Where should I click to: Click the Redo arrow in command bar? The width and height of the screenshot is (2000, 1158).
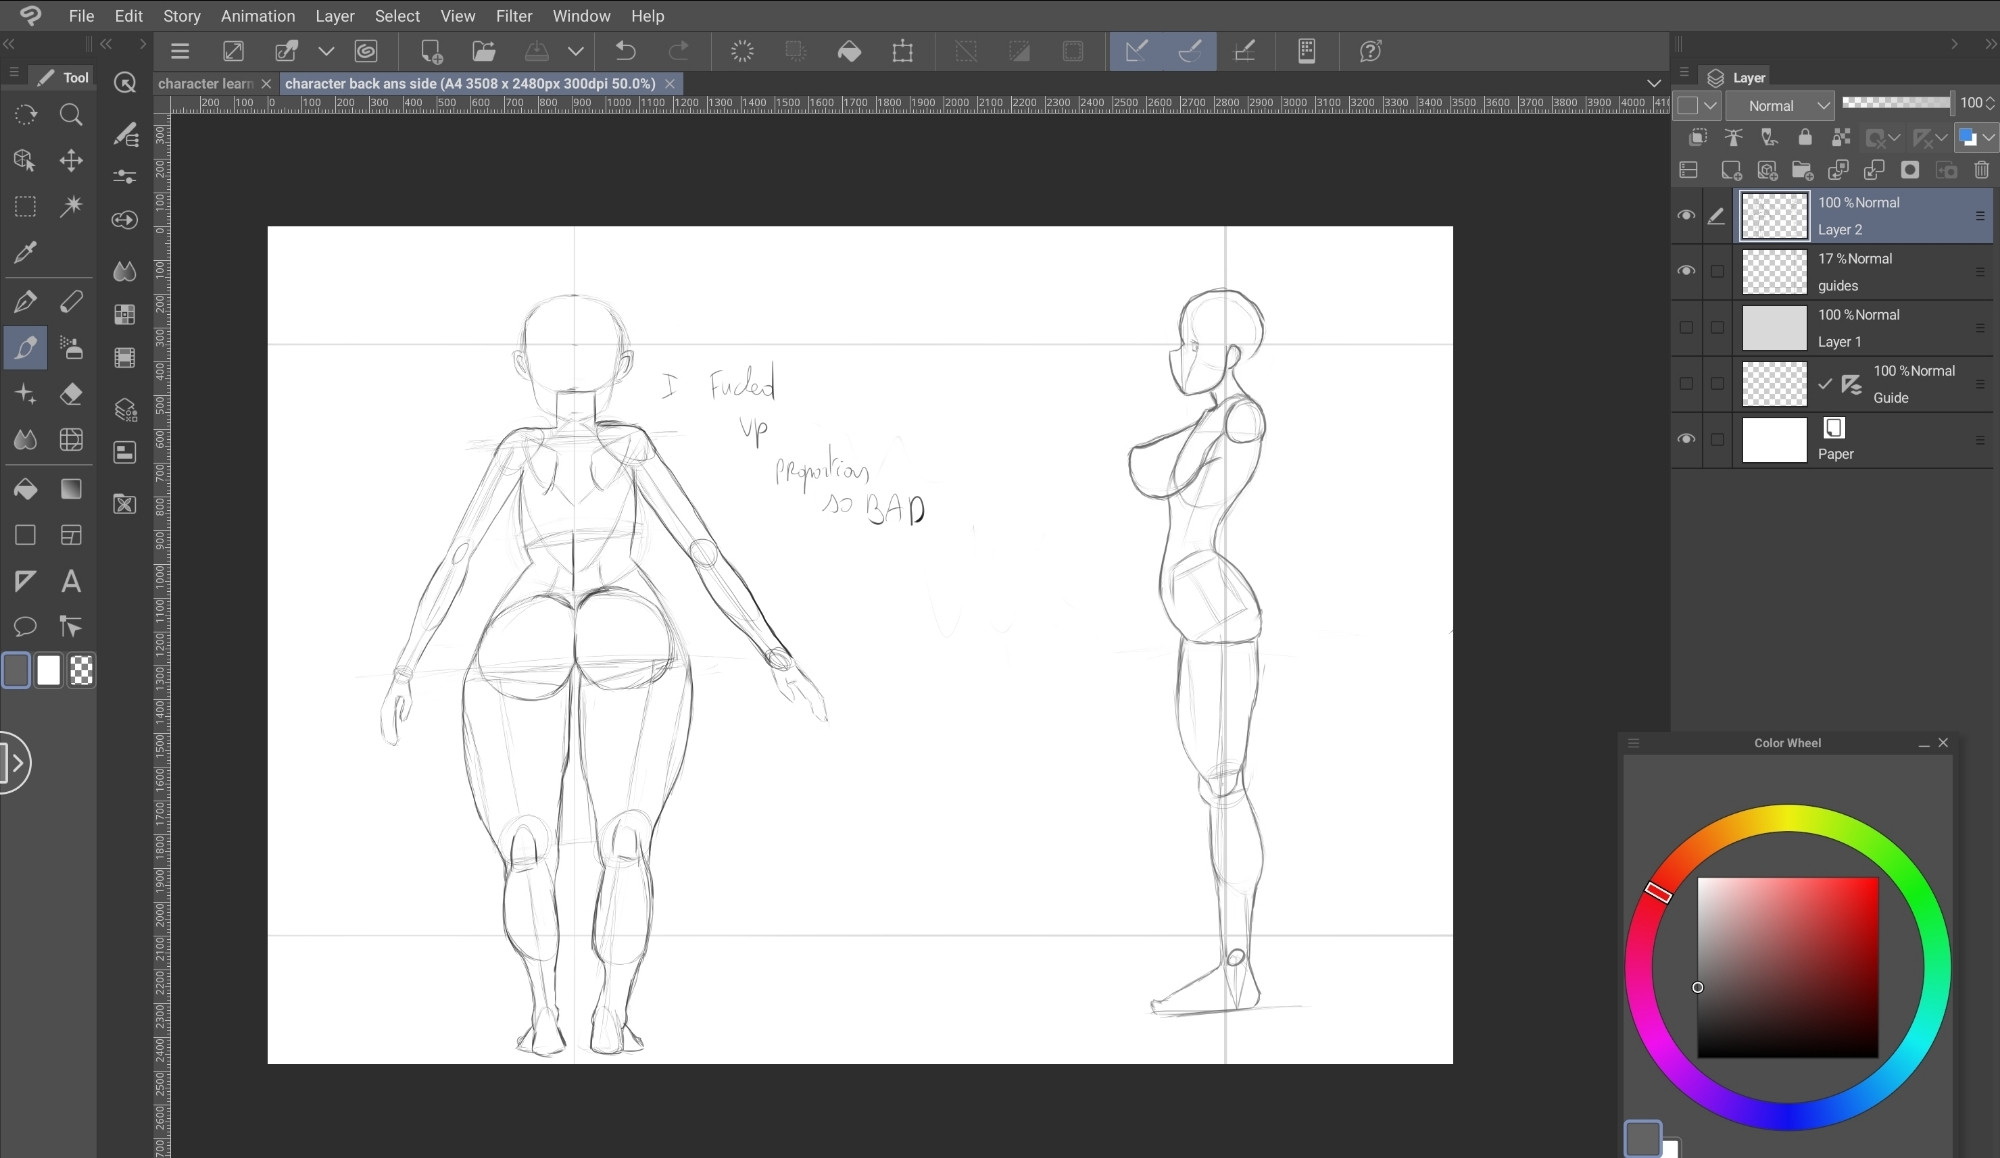679,51
